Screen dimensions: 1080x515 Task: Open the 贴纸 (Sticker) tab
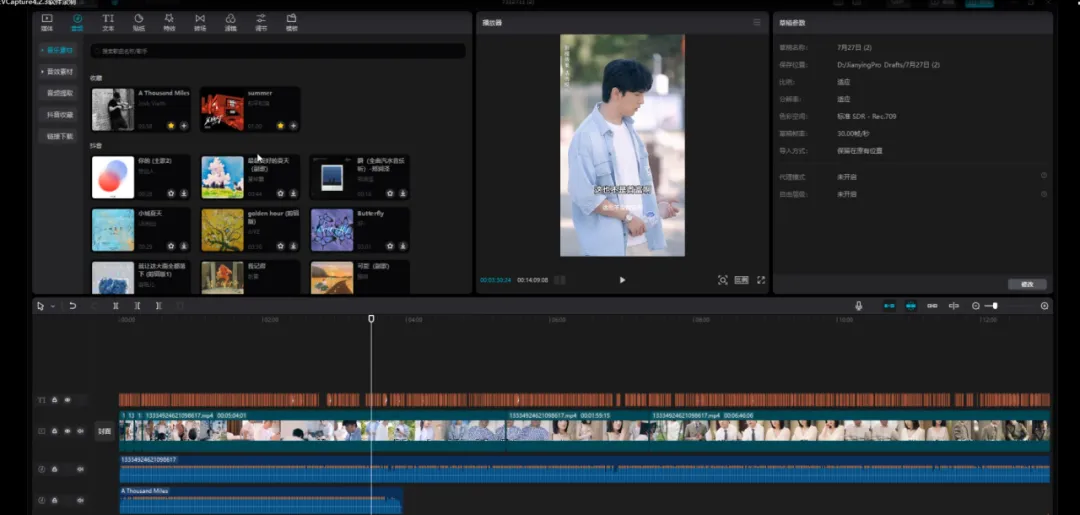(139, 21)
